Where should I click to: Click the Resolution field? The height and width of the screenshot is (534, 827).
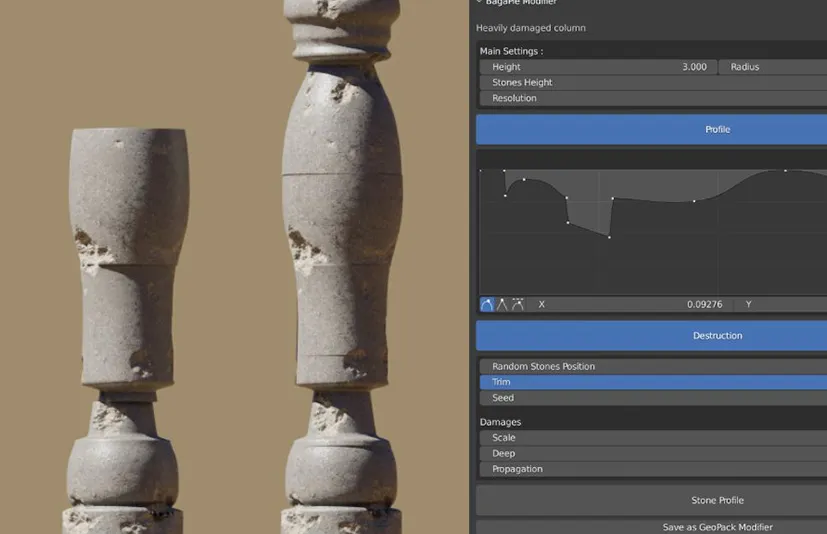point(651,98)
